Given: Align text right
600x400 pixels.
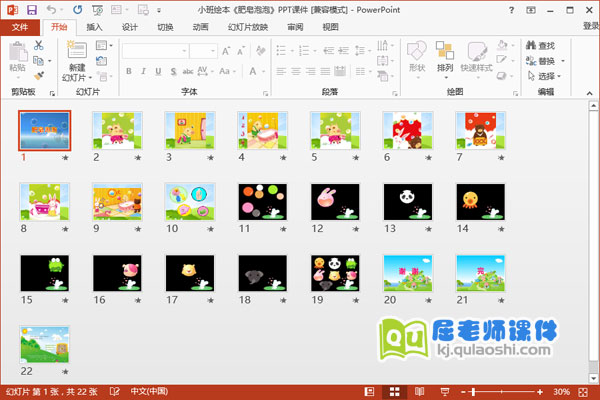Looking at the screenshot, I should click(310, 71).
